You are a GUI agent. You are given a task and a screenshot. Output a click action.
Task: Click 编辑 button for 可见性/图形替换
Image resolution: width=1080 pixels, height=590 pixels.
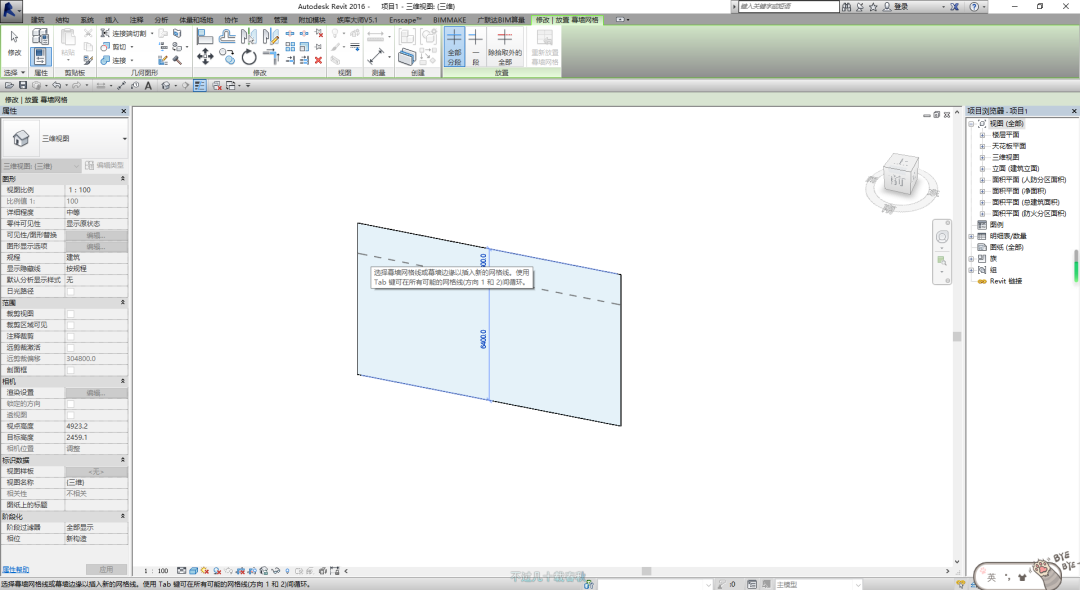pos(96,235)
